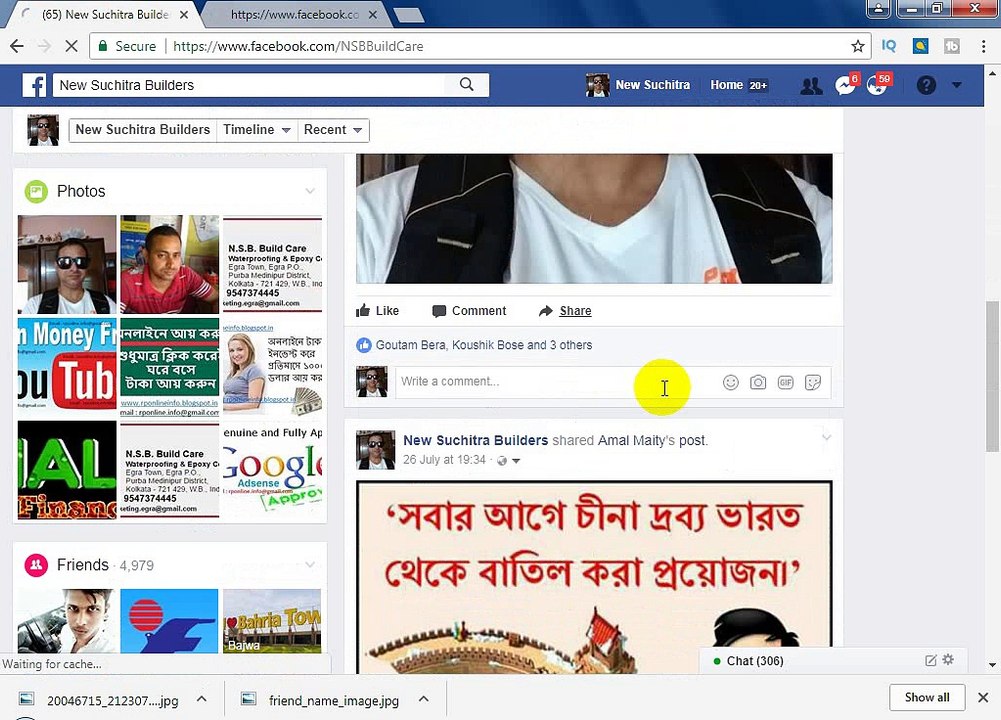Screen dimensions: 1001x720
Task: Click the Write a comment field
Action: coord(553,382)
